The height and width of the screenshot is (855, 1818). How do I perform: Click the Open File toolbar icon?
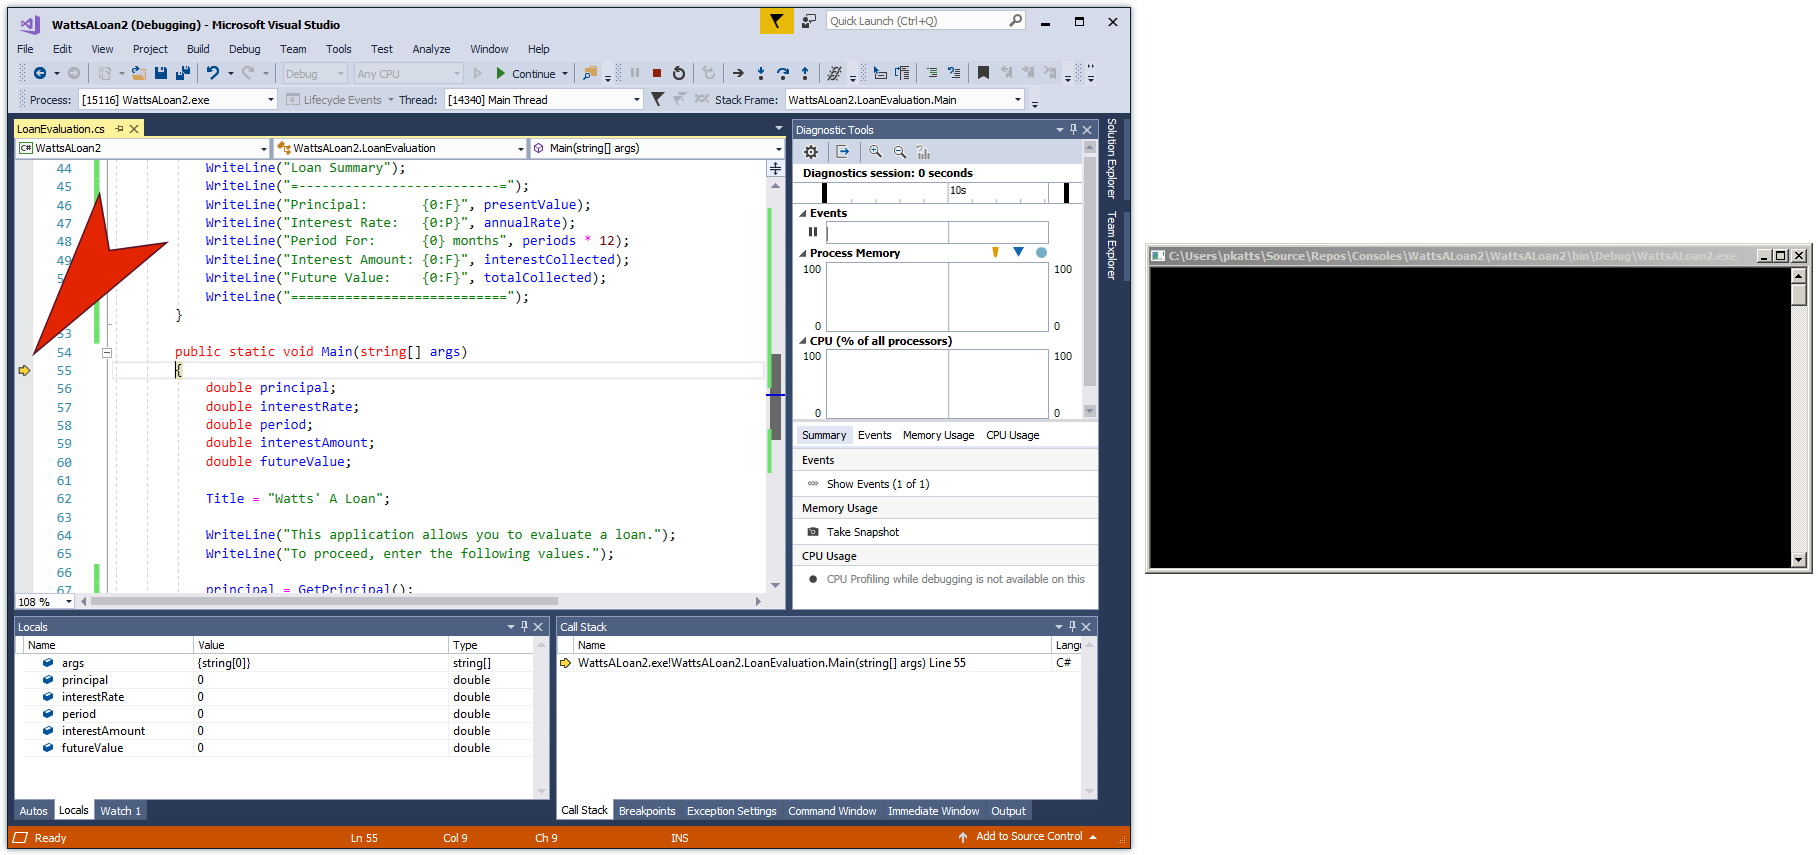pos(139,73)
